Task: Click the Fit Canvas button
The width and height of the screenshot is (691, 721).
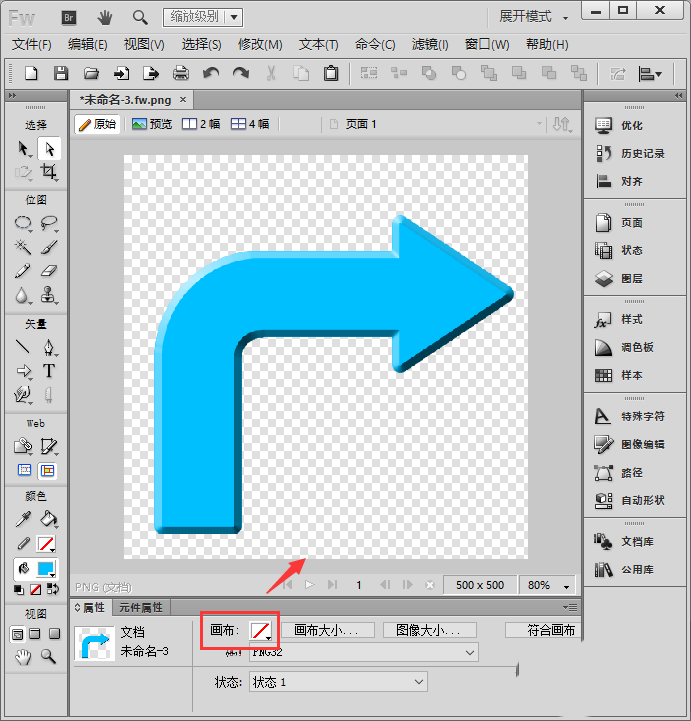Action: (543, 630)
